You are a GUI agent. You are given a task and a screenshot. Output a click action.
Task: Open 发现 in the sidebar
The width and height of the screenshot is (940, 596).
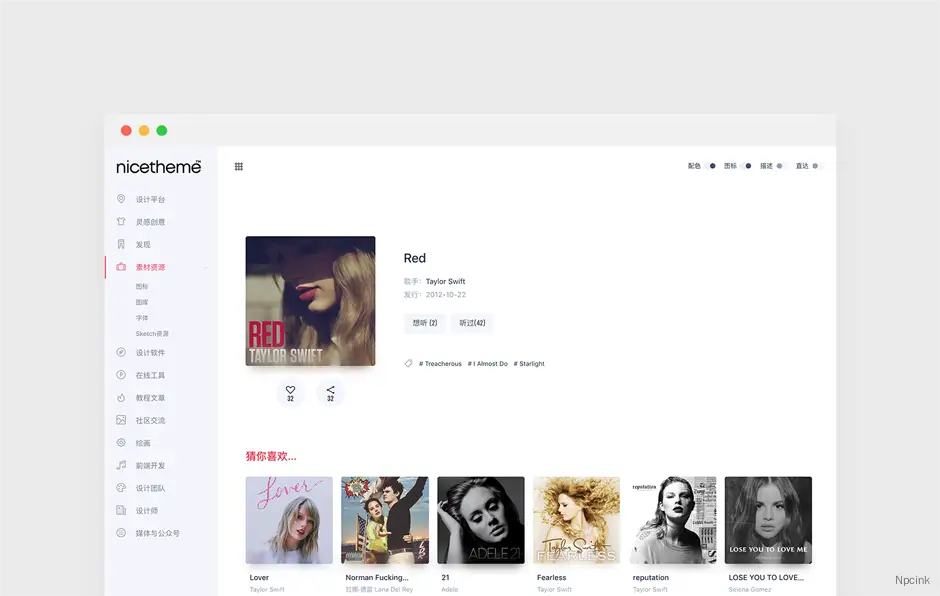tap(143, 245)
